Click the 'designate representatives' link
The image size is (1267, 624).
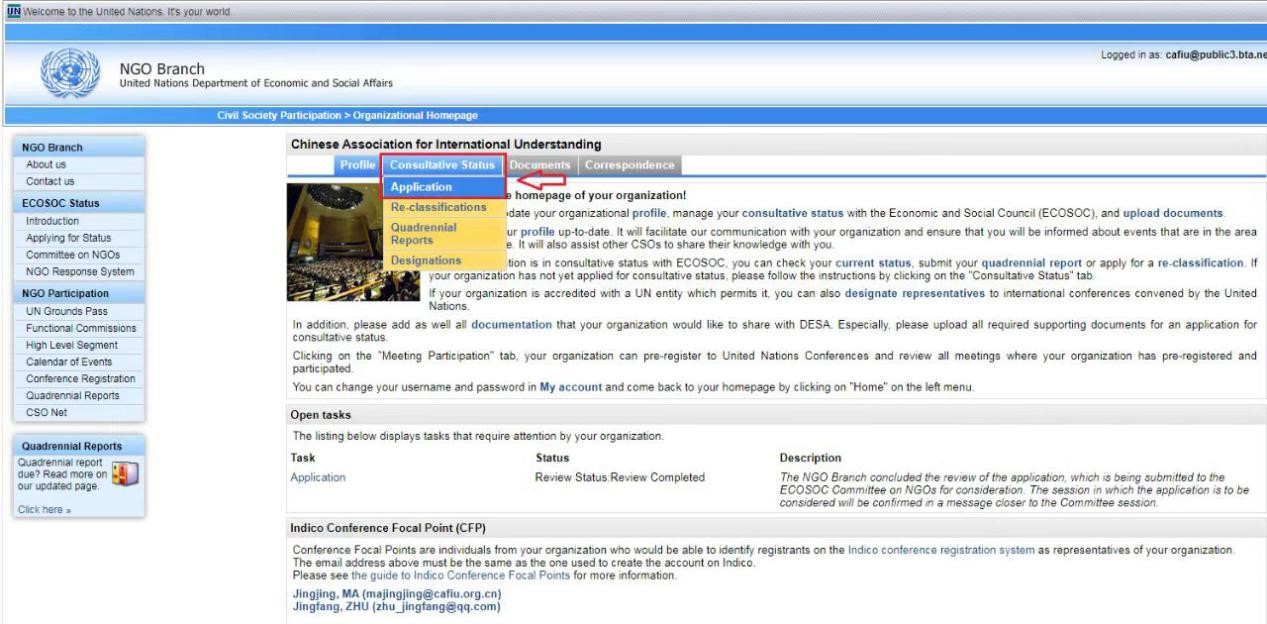point(916,293)
